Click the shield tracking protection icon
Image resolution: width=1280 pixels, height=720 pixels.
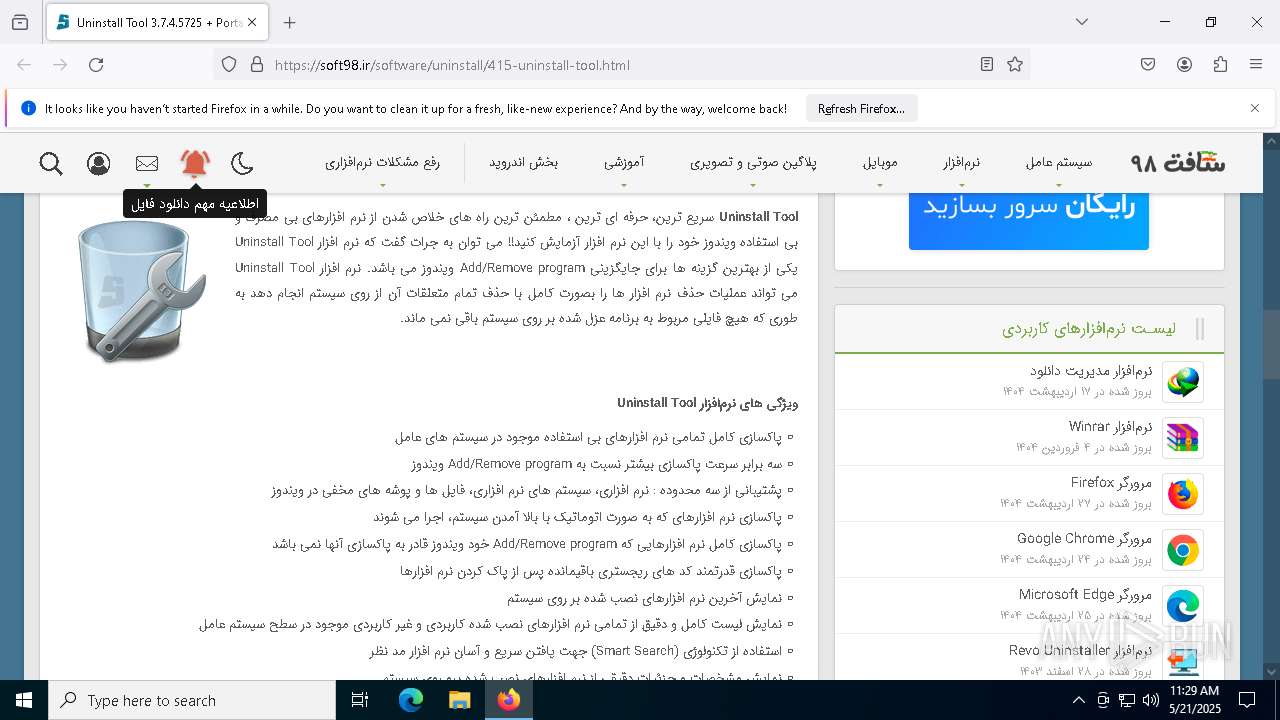click(x=229, y=65)
